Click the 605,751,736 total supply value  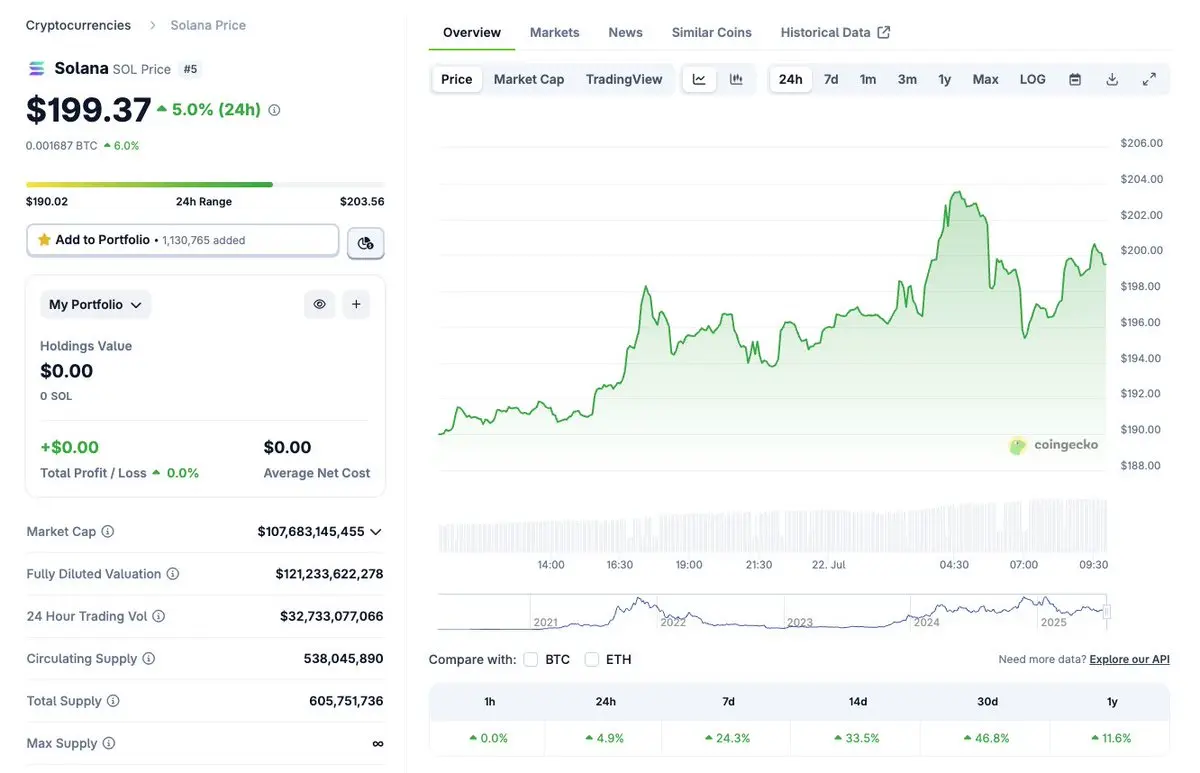[x=346, y=701]
